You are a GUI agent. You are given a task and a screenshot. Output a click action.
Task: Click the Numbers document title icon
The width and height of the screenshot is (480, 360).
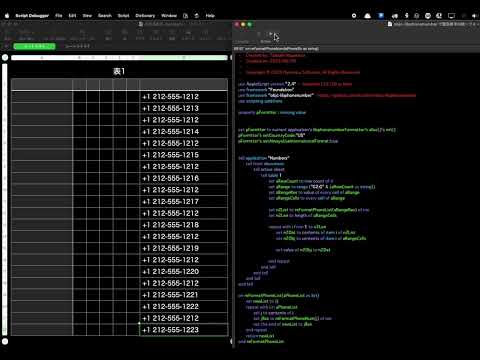141,24
